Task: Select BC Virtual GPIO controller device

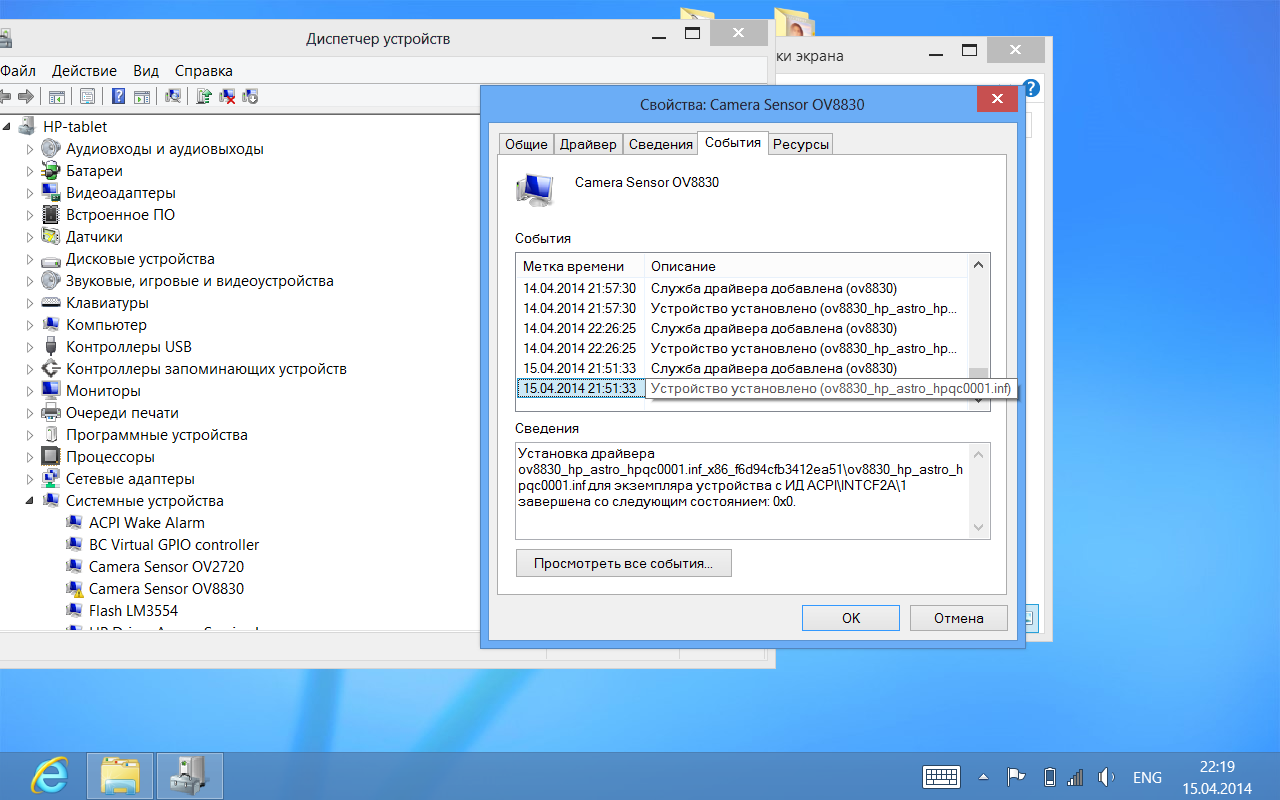Action: (174, 545)
